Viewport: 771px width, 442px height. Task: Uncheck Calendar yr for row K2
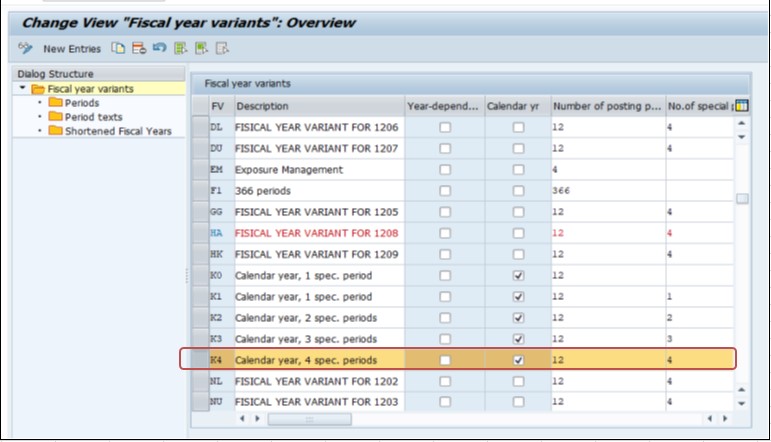tap(518, 318)
